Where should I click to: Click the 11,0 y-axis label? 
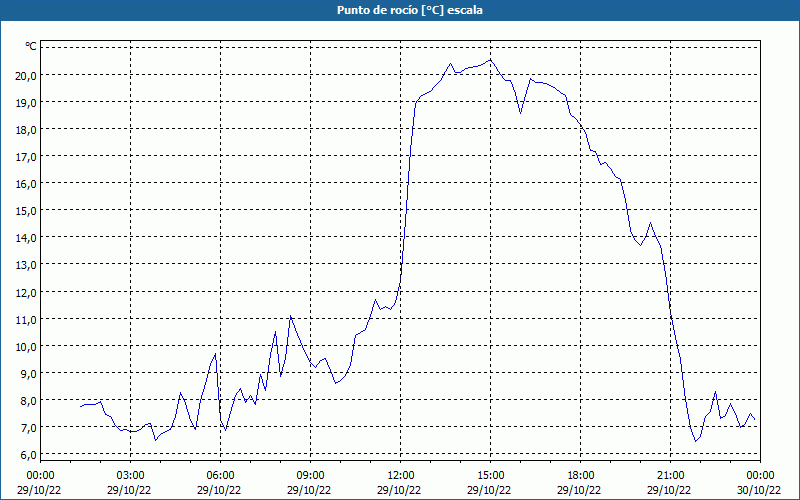point(26,319)
